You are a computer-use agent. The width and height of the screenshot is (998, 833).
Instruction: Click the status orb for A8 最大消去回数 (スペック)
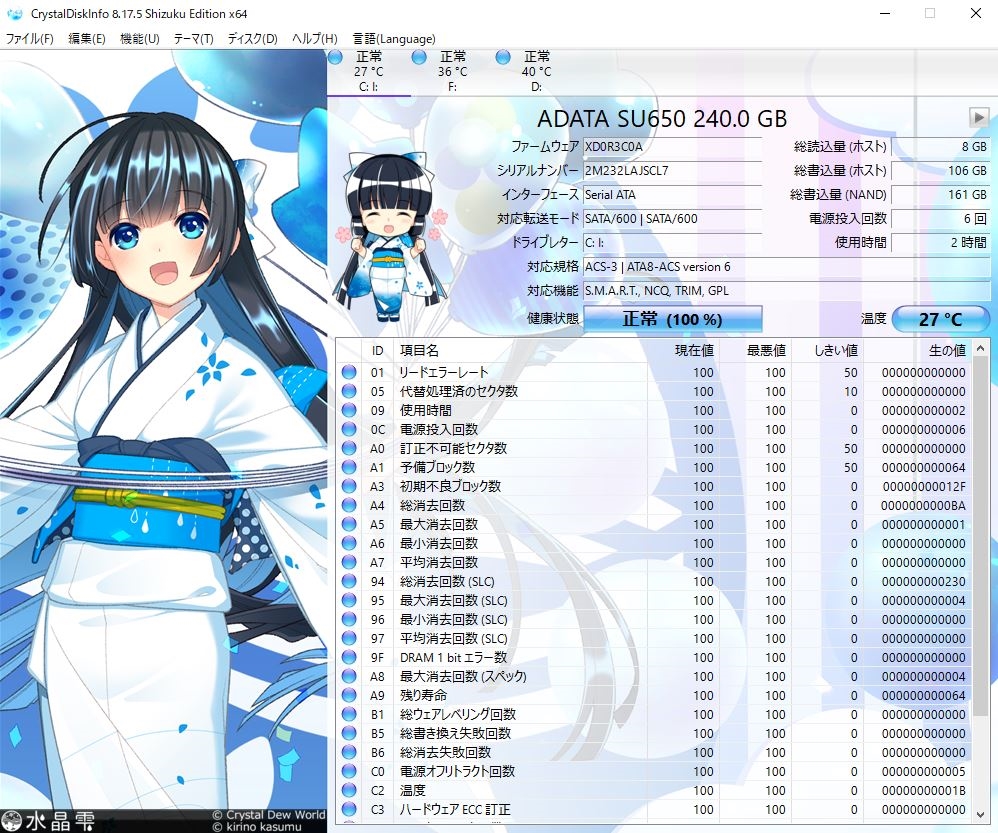(349, 676)
